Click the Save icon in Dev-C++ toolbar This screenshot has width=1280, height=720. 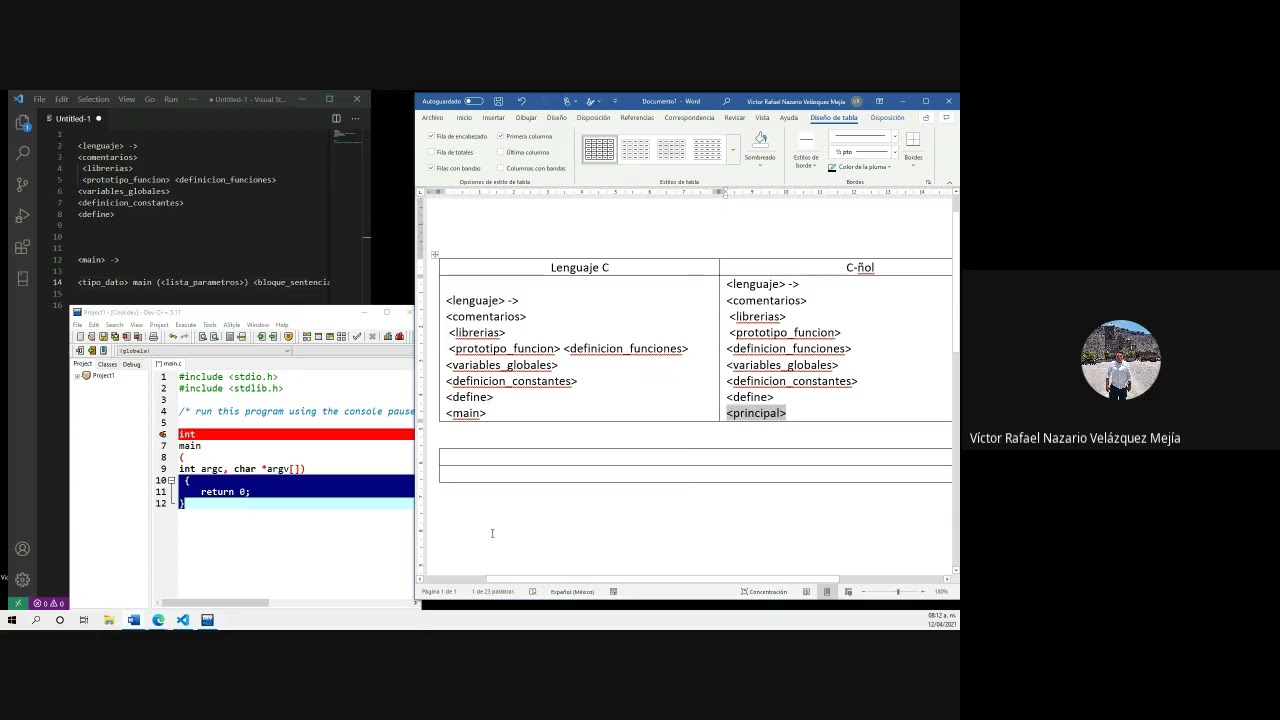(103, 336)
